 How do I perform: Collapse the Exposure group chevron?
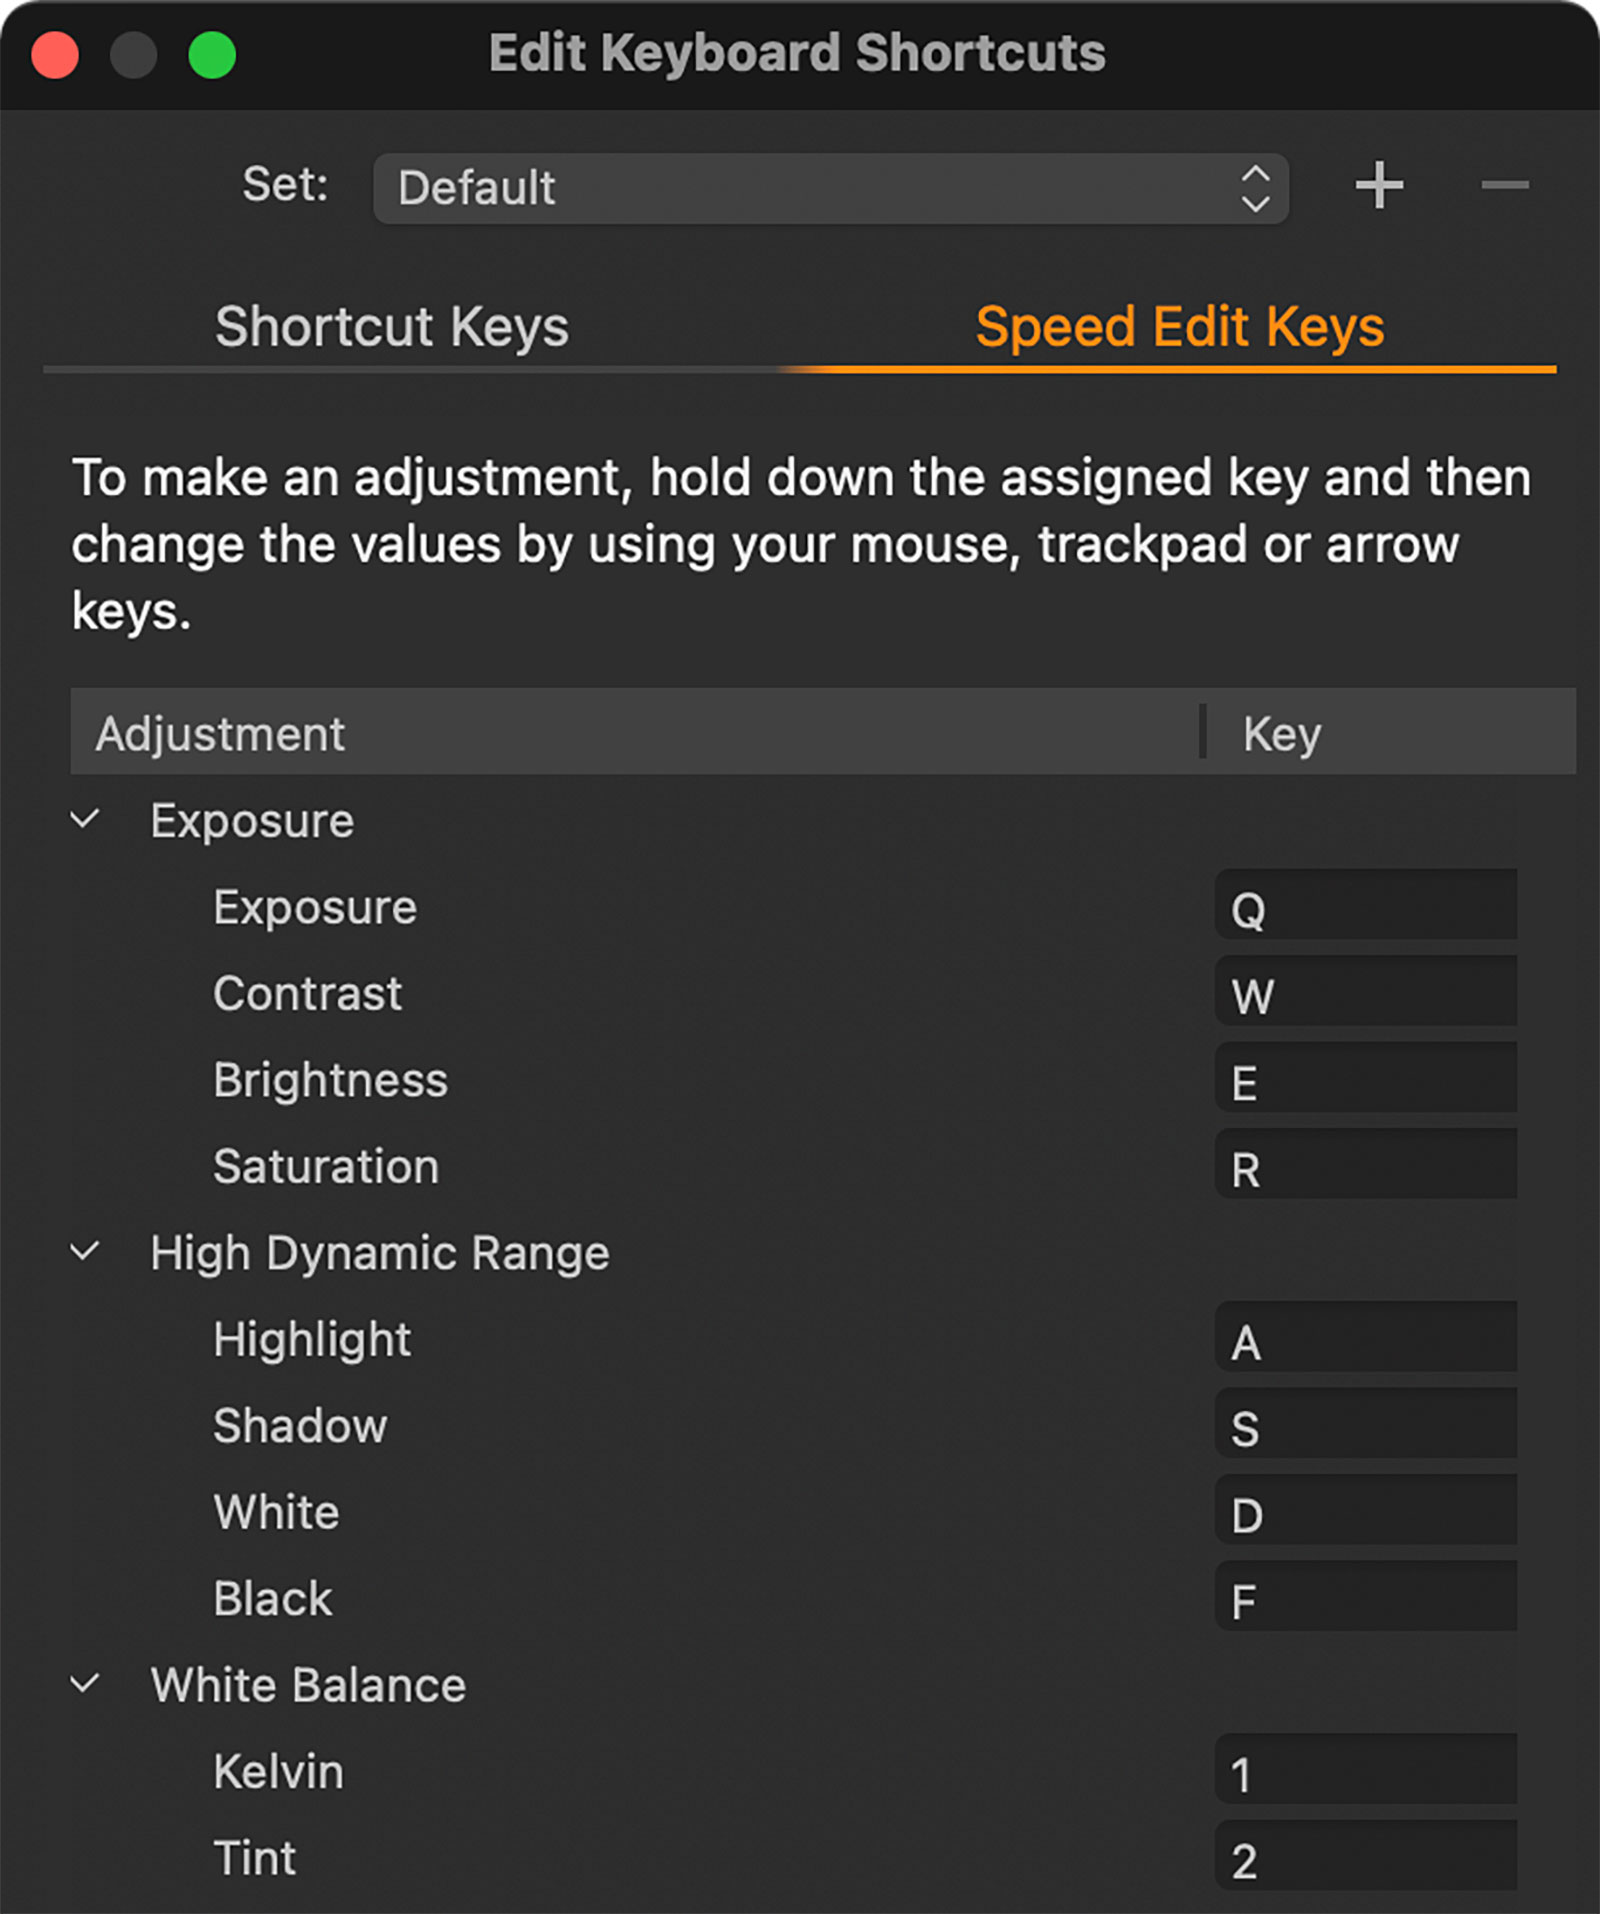pos(86,820)
